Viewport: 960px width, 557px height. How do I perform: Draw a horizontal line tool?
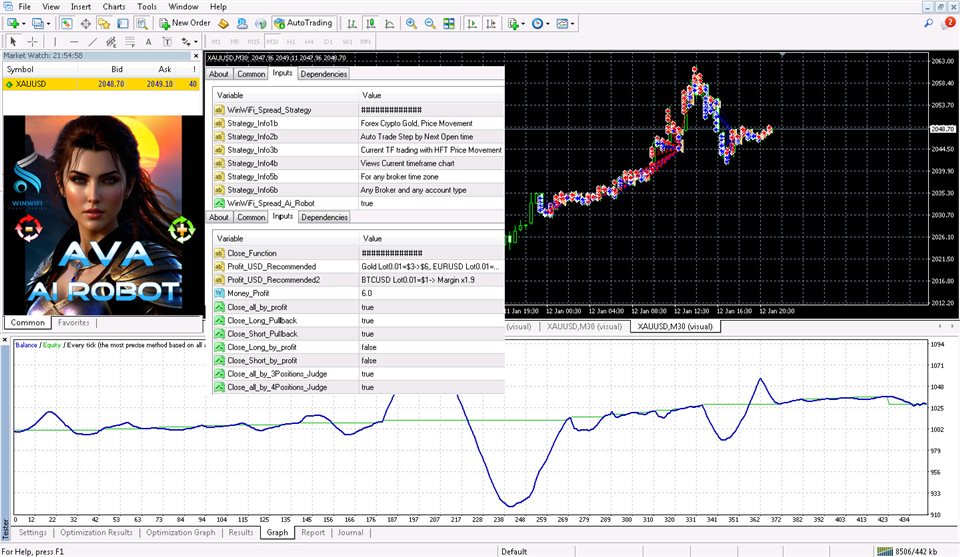[73, 42]
